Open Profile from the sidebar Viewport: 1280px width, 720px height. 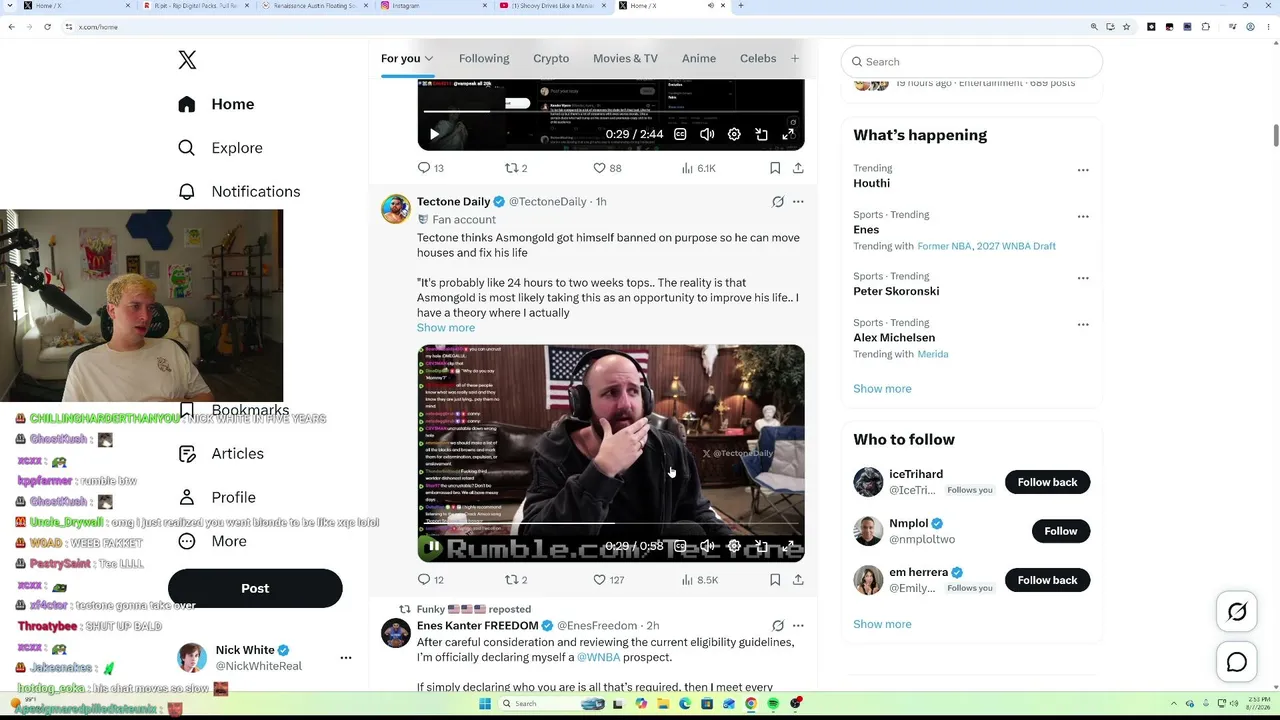point(216,497)
